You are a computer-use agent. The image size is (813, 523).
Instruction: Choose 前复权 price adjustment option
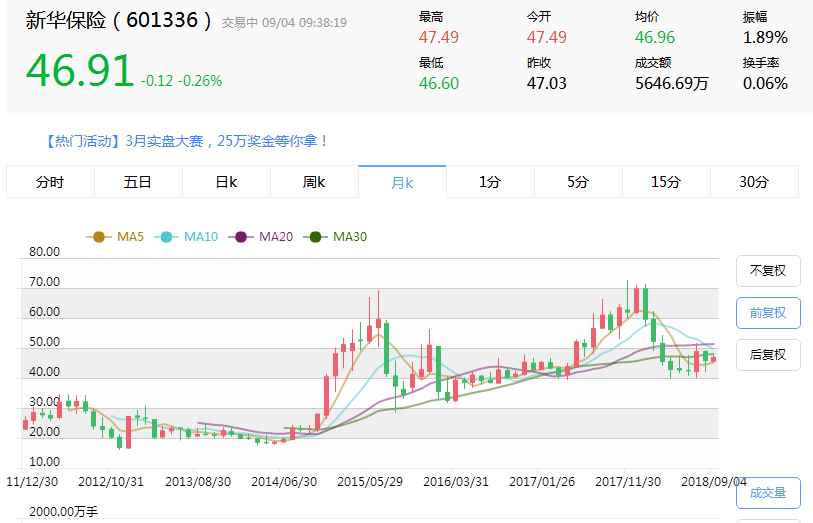[768, 313]
